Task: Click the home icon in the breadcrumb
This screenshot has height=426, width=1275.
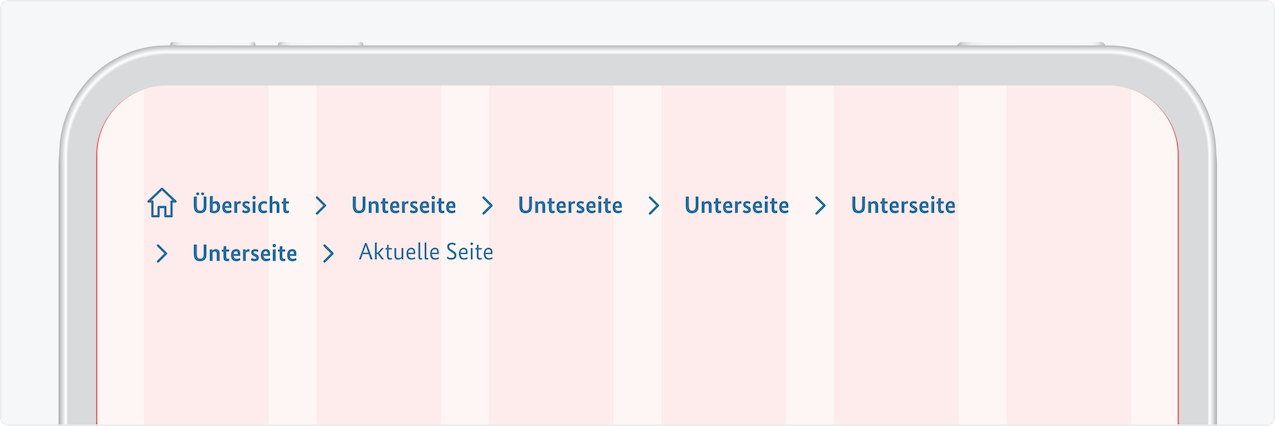Action: [161, 204]
